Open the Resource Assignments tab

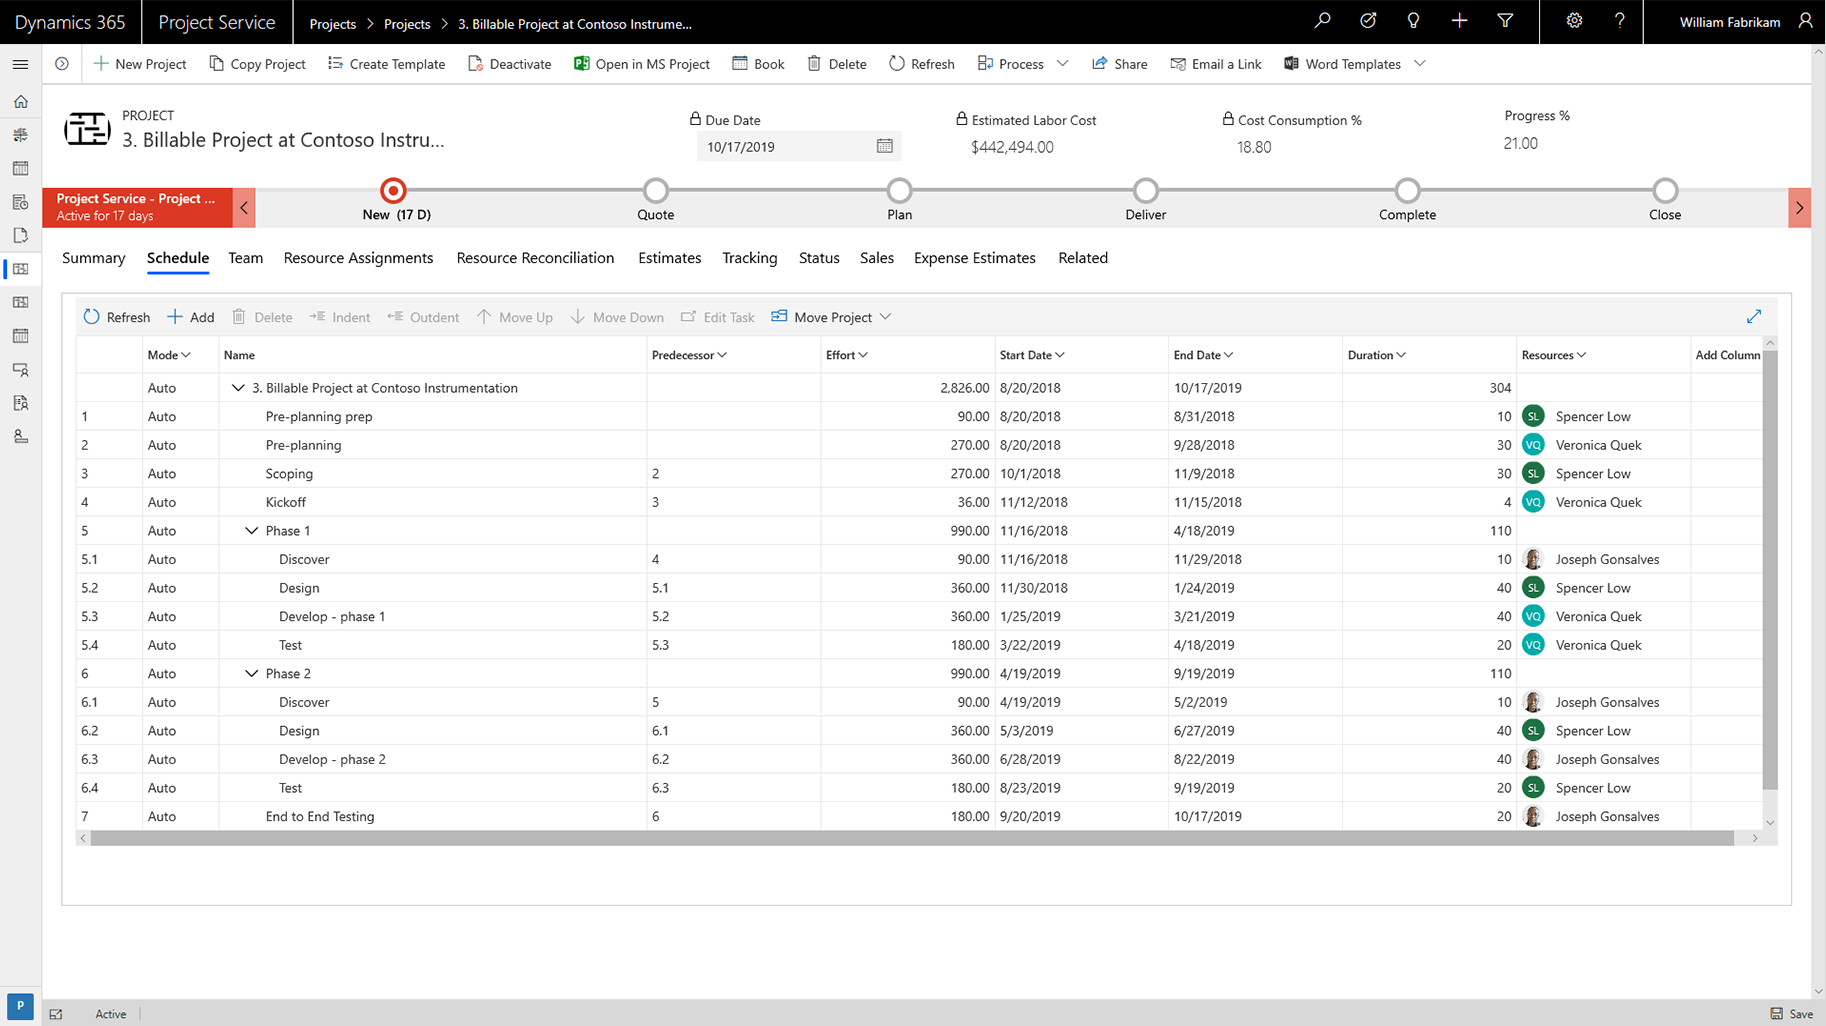(x=358, y=258)
